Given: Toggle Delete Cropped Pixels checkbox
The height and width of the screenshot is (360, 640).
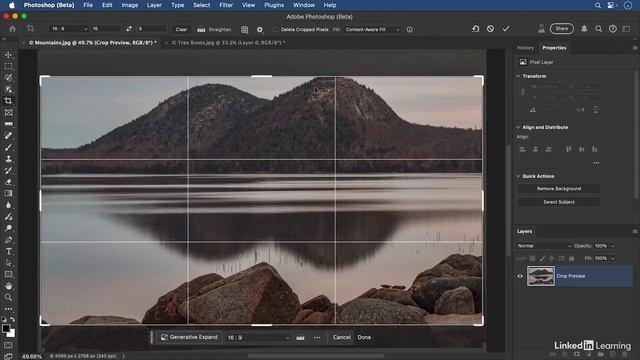Looking at the screenshot, I should click(275, 29).
